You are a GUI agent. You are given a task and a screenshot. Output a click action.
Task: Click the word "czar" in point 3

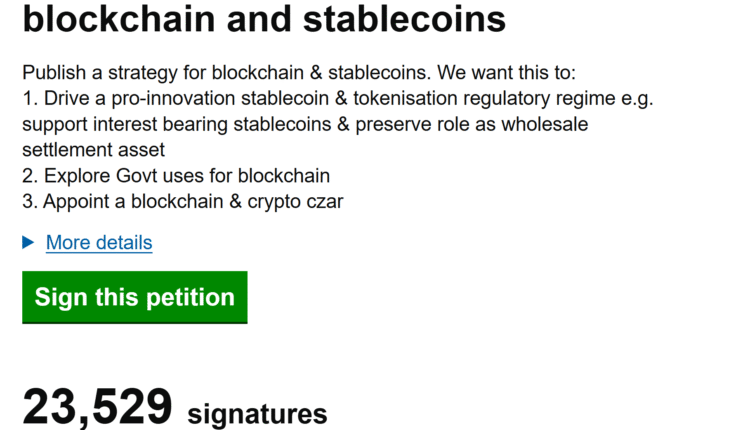click(324, 201)
